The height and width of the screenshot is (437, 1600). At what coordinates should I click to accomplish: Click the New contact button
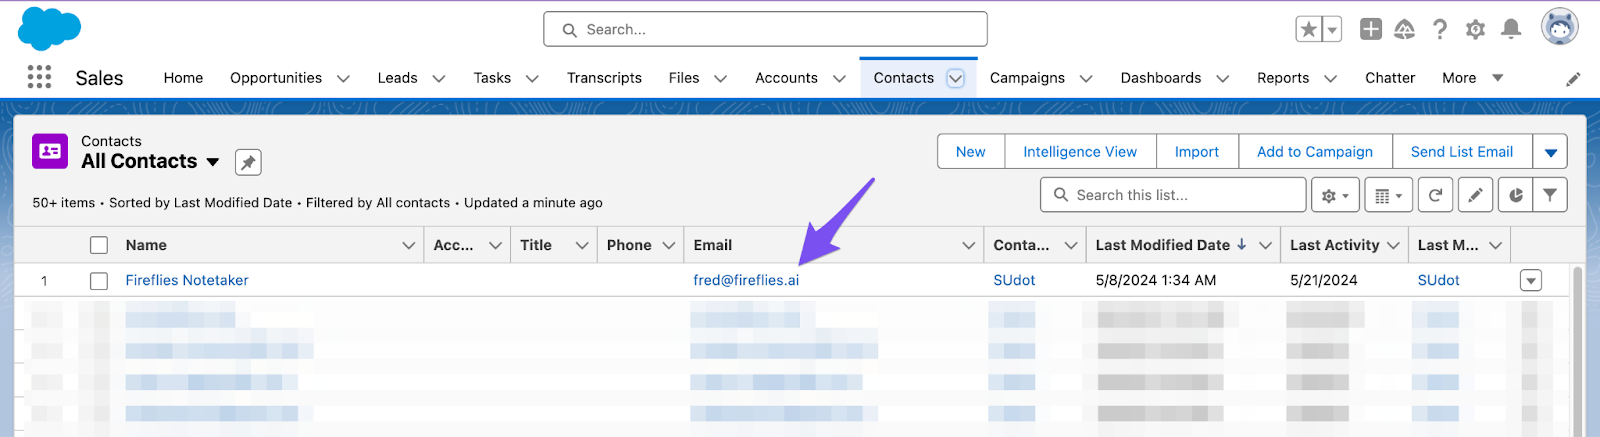pyautogui.click(x=970, y=152)
